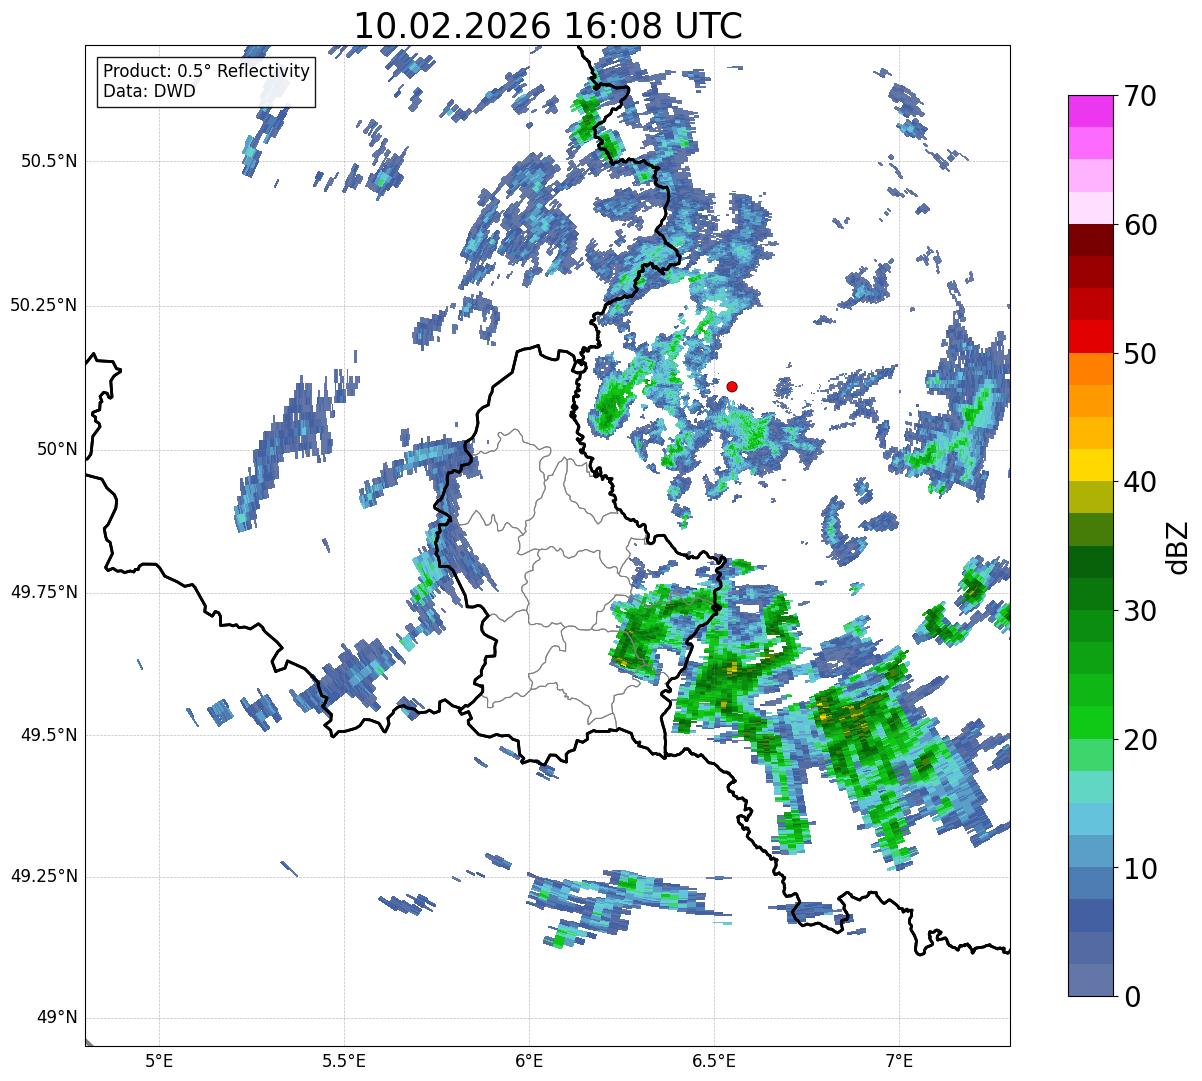Click the magenta top colorbar segment
Viewport: 1202px width, 1081px height.
tap(1091, 111)
